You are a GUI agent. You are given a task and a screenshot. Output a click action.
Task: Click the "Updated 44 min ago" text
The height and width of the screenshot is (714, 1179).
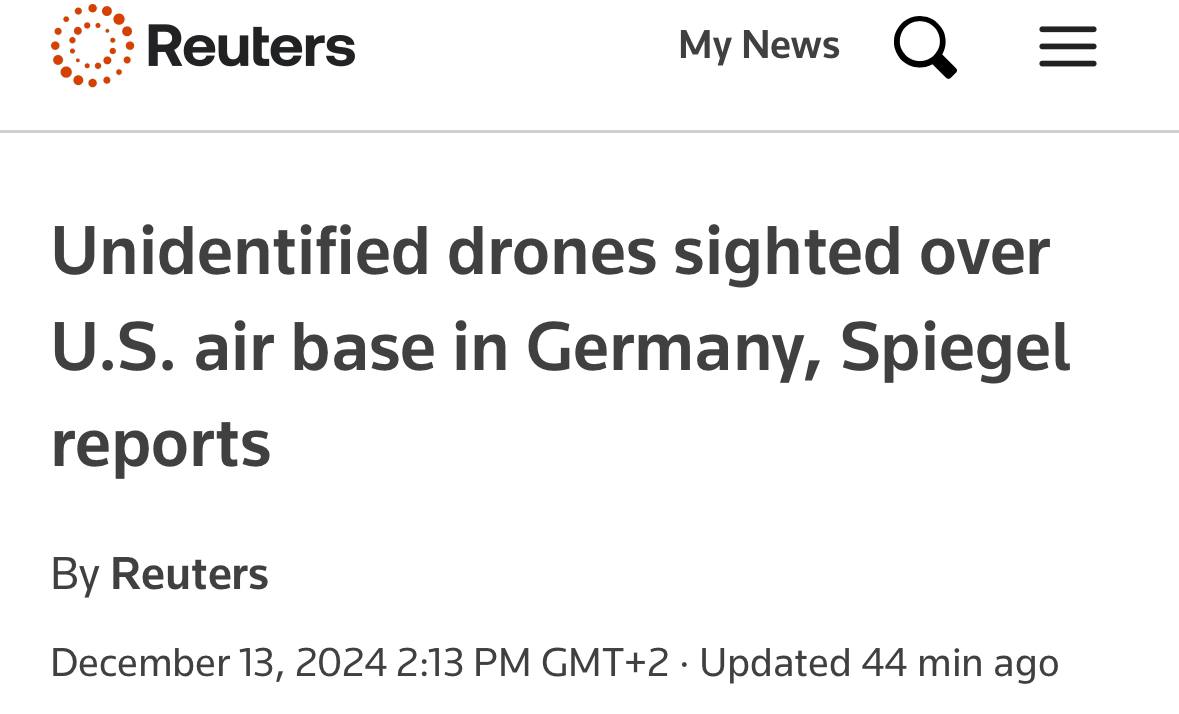[878, 663]
